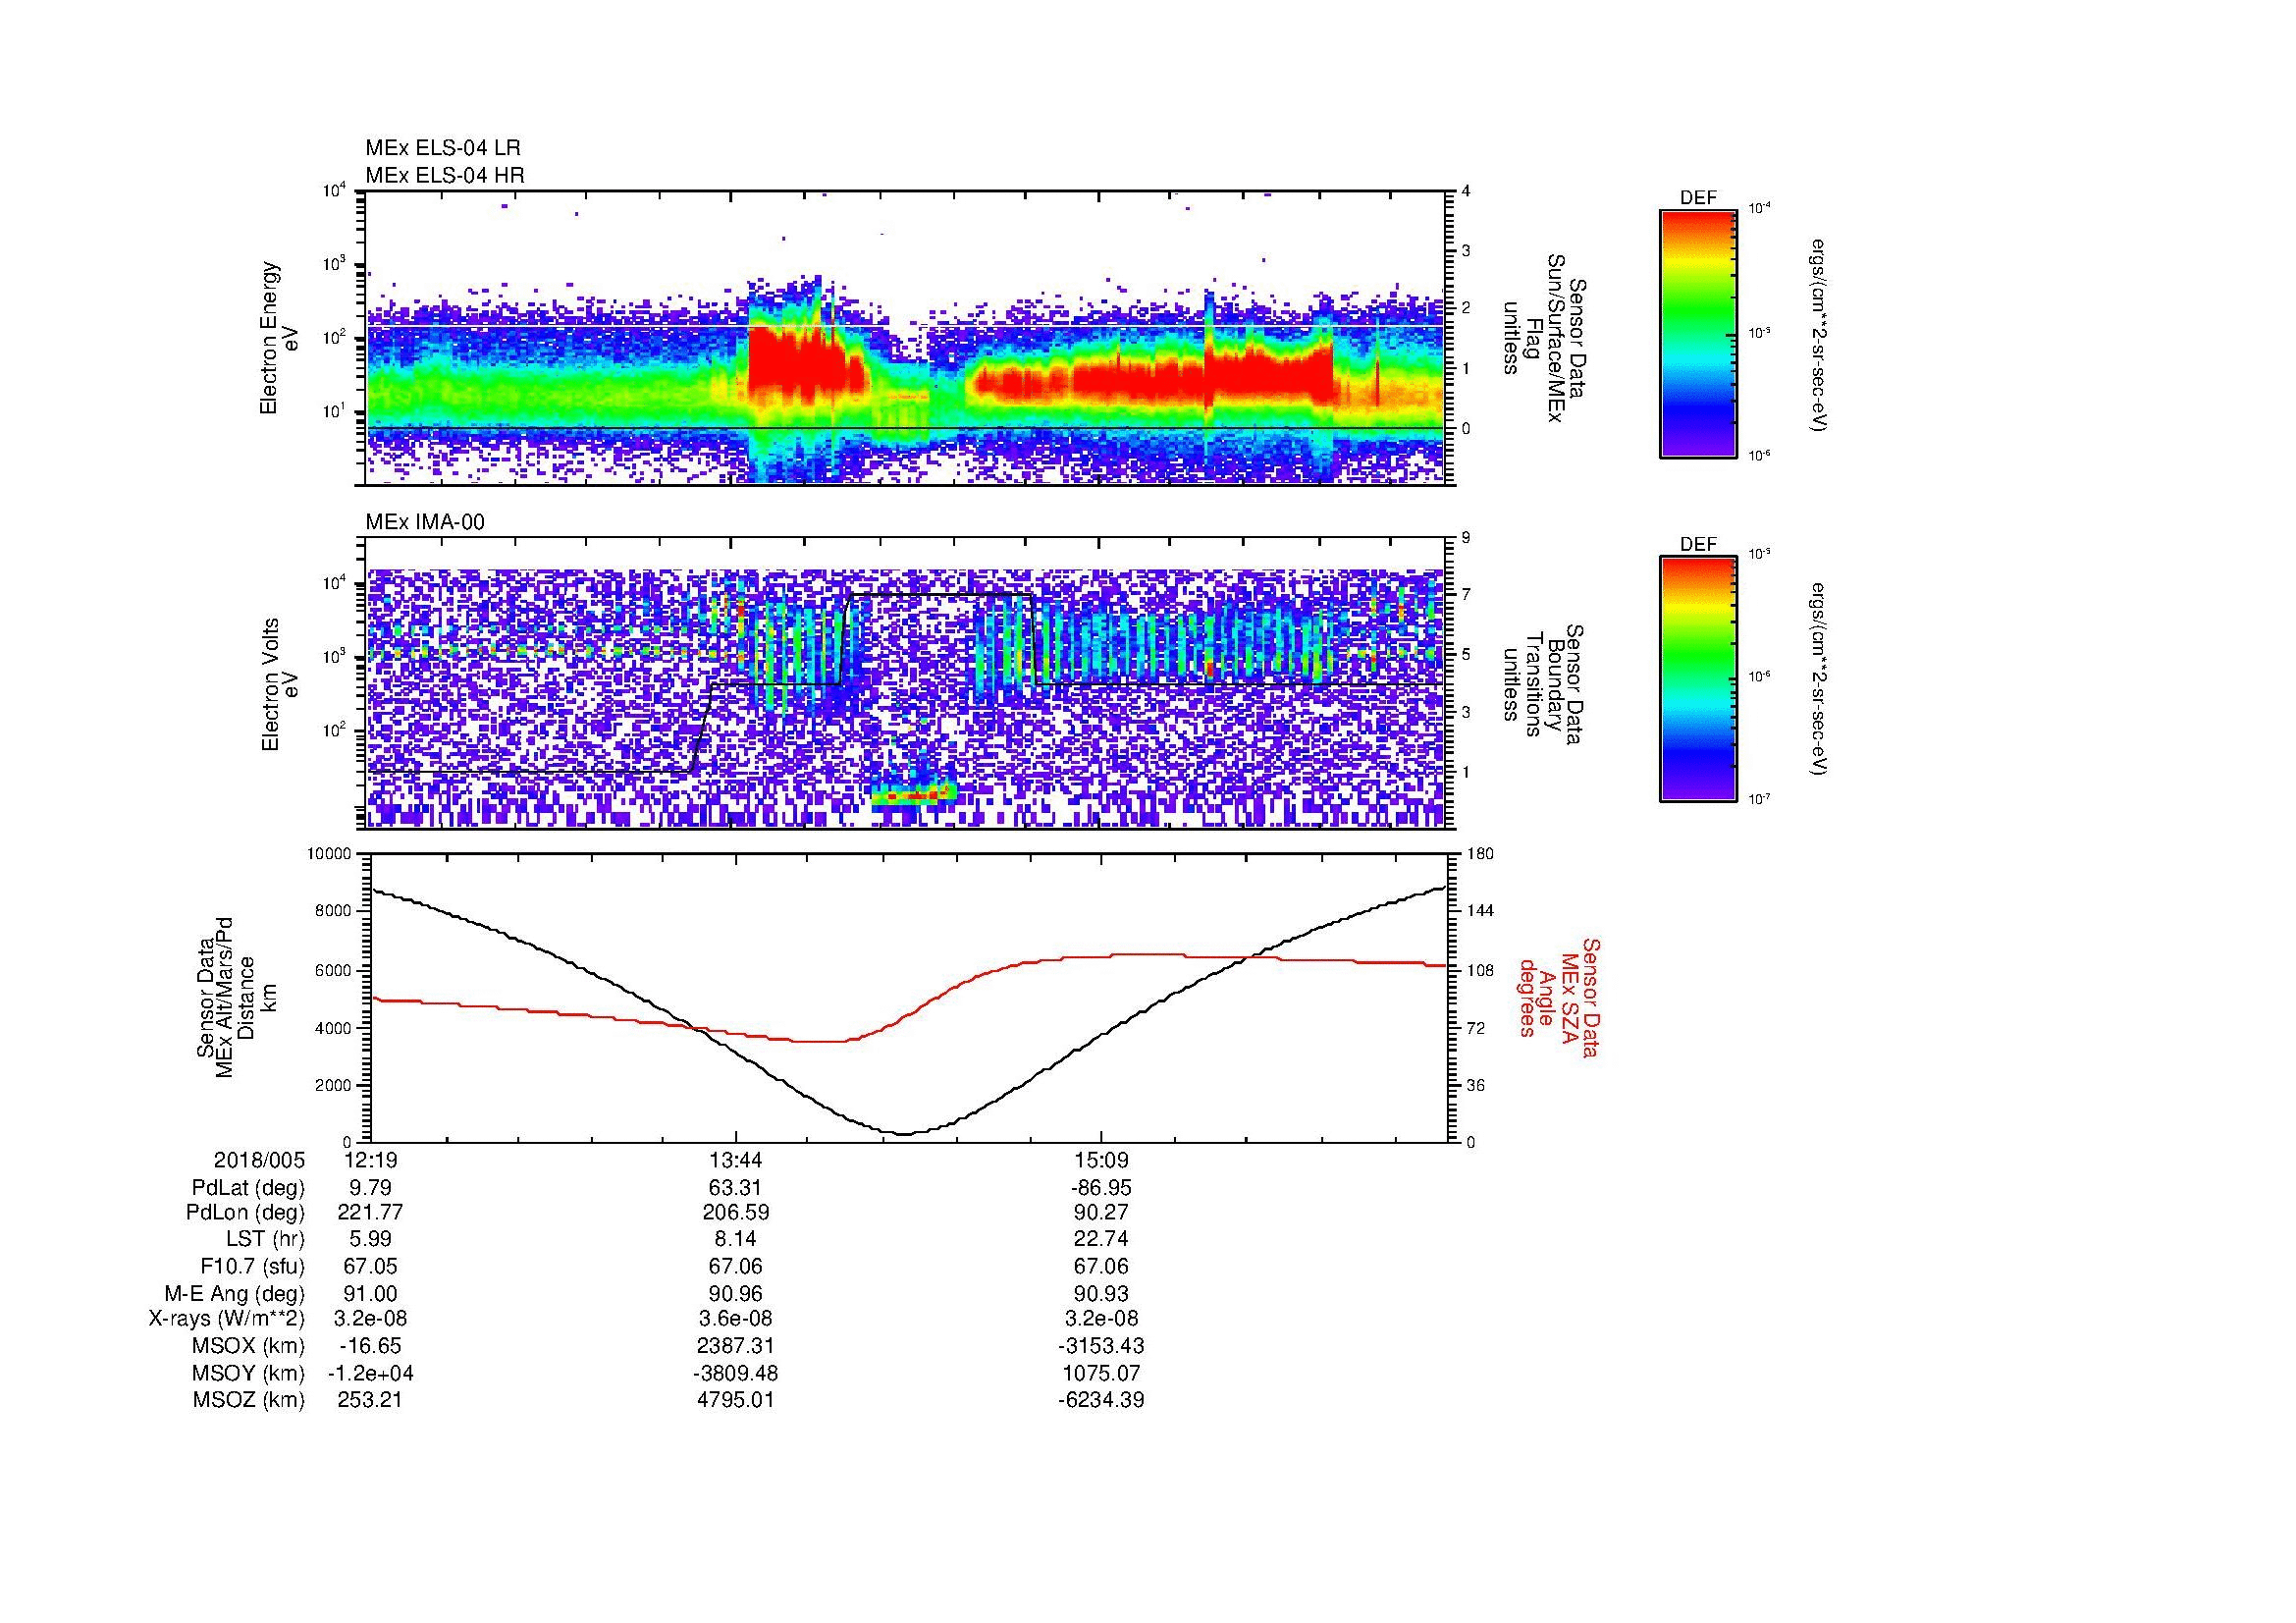Click the M-E Ang value 91.00

pos(370,1293)
